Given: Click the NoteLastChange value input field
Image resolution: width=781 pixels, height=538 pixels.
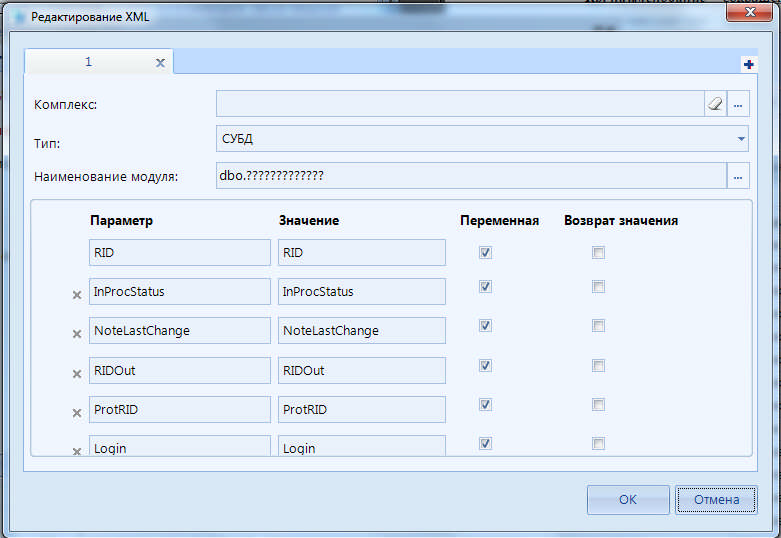Looking at the screenshot, I should [x=361, y=331].
